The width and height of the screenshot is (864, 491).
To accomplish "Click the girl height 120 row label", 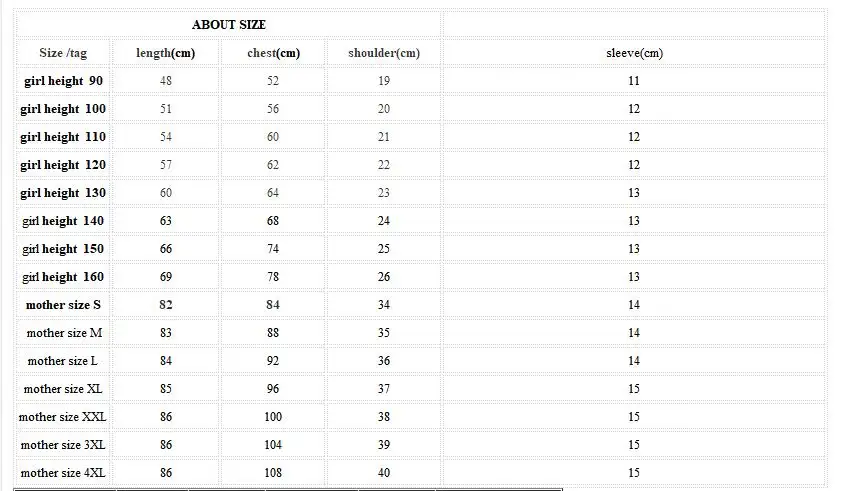I will tap(63, 165).
